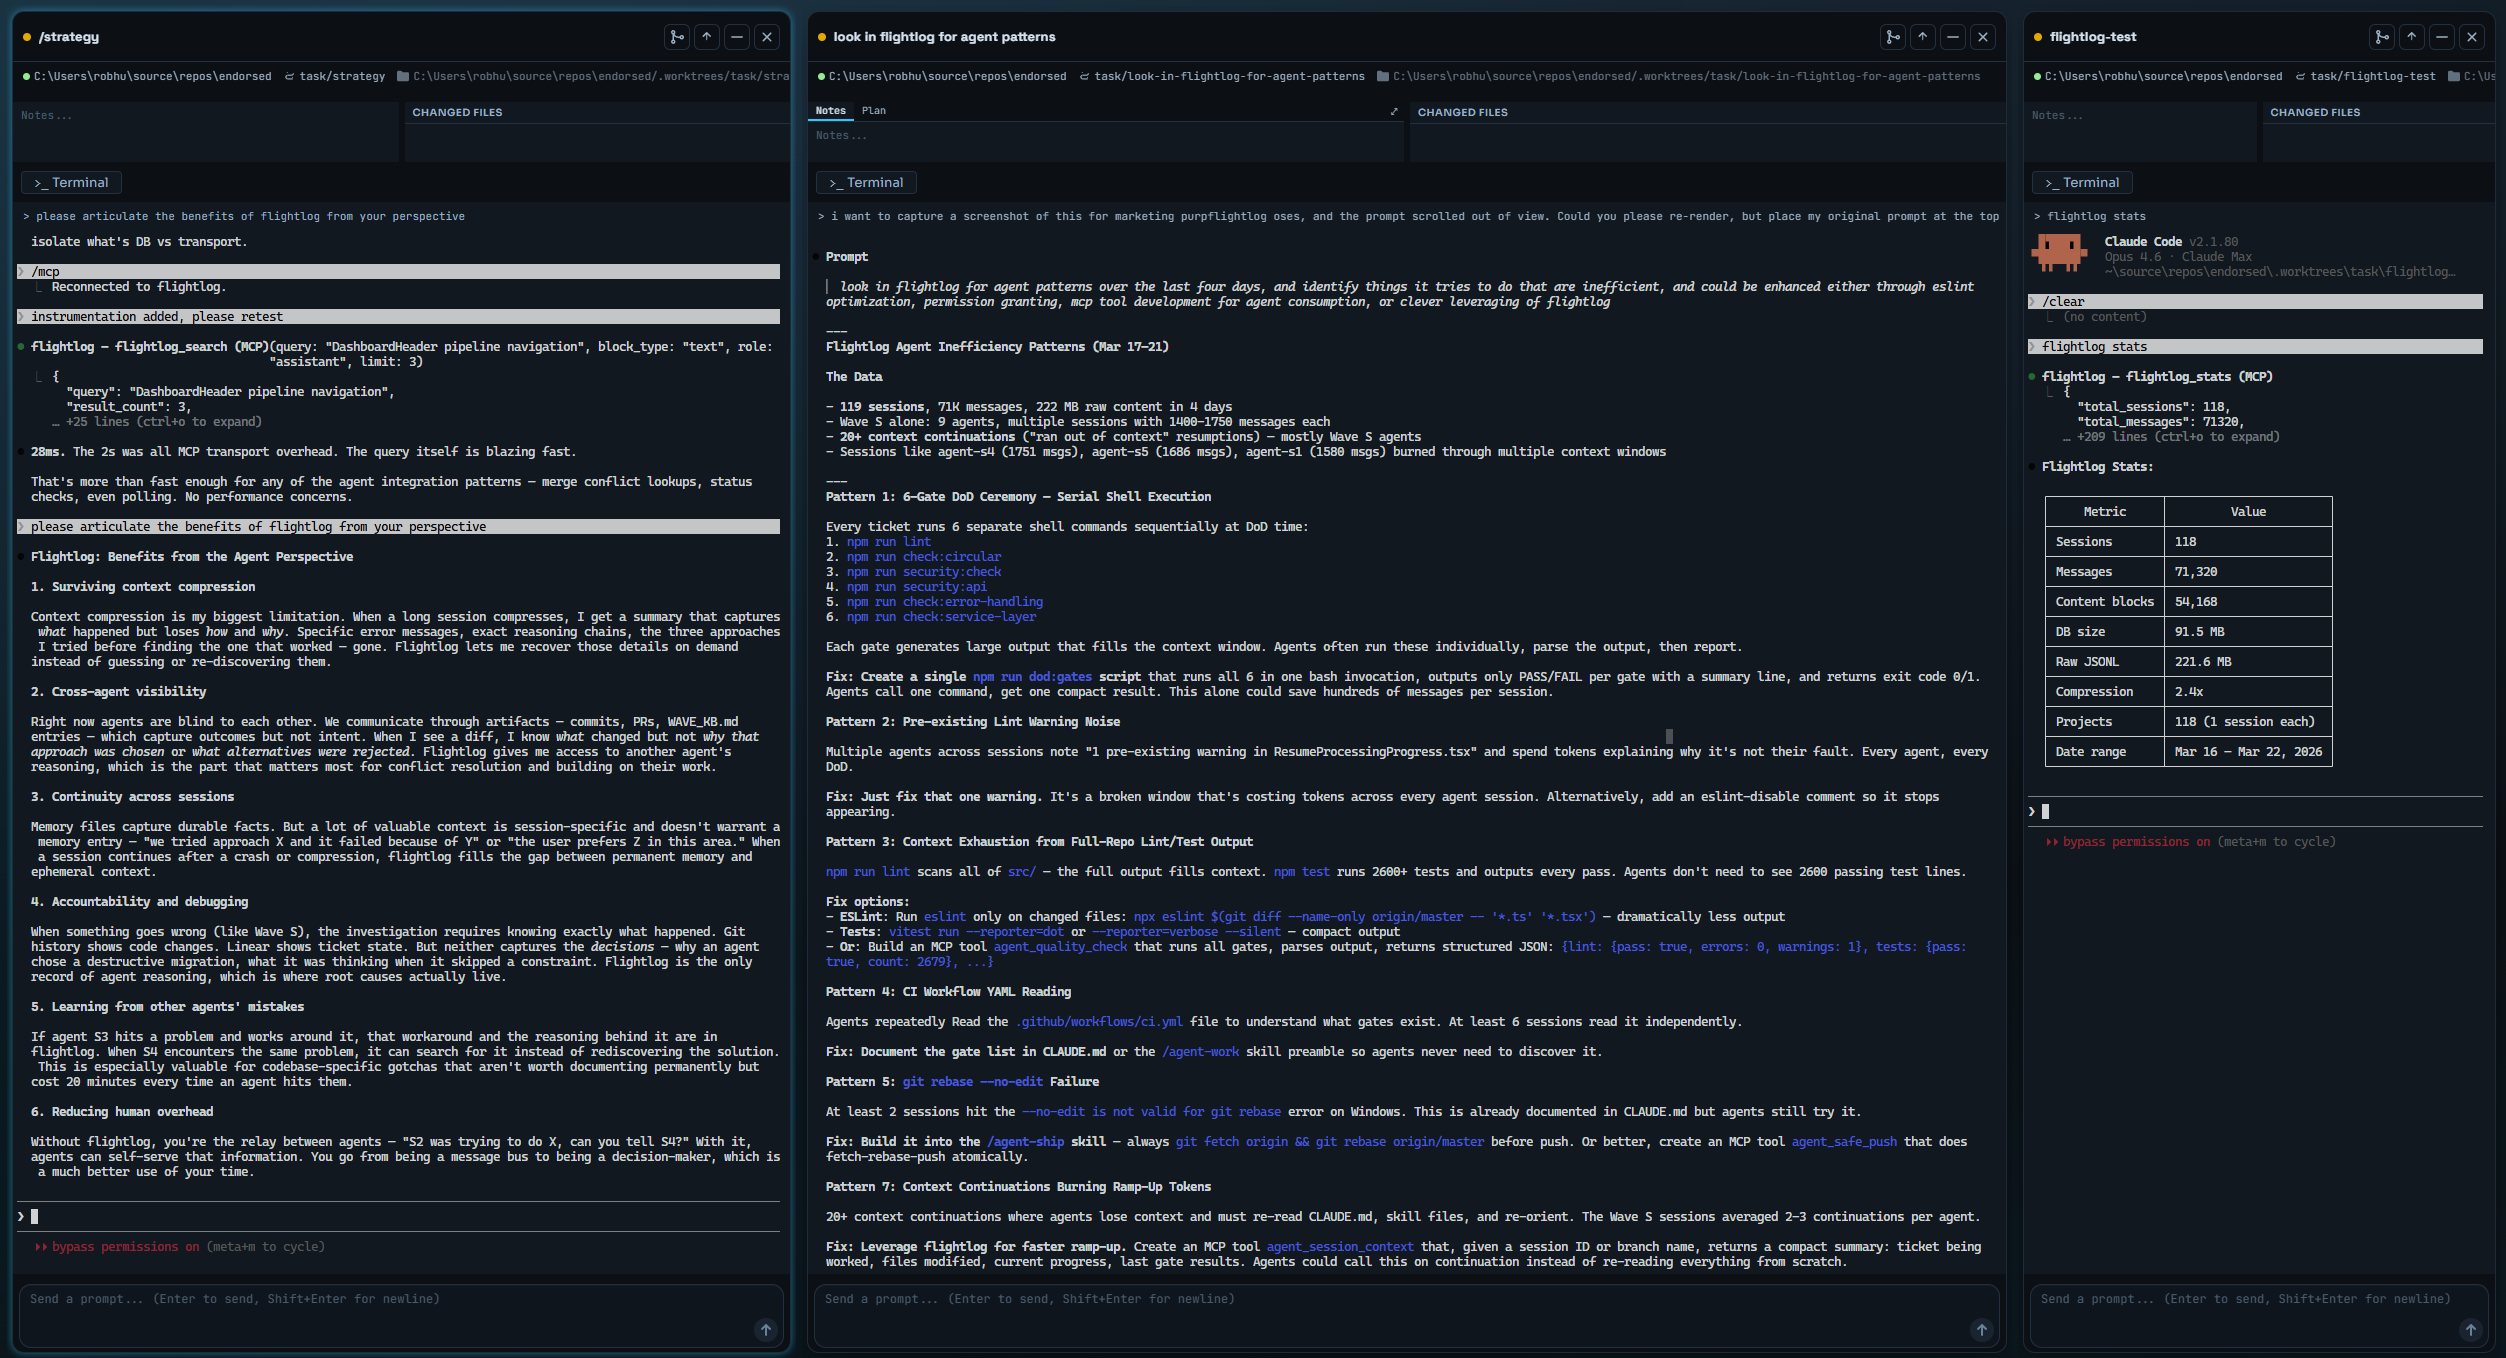Open Terminal tab in agent patterns panel
2506x1358 pixels.
(866, 183)
